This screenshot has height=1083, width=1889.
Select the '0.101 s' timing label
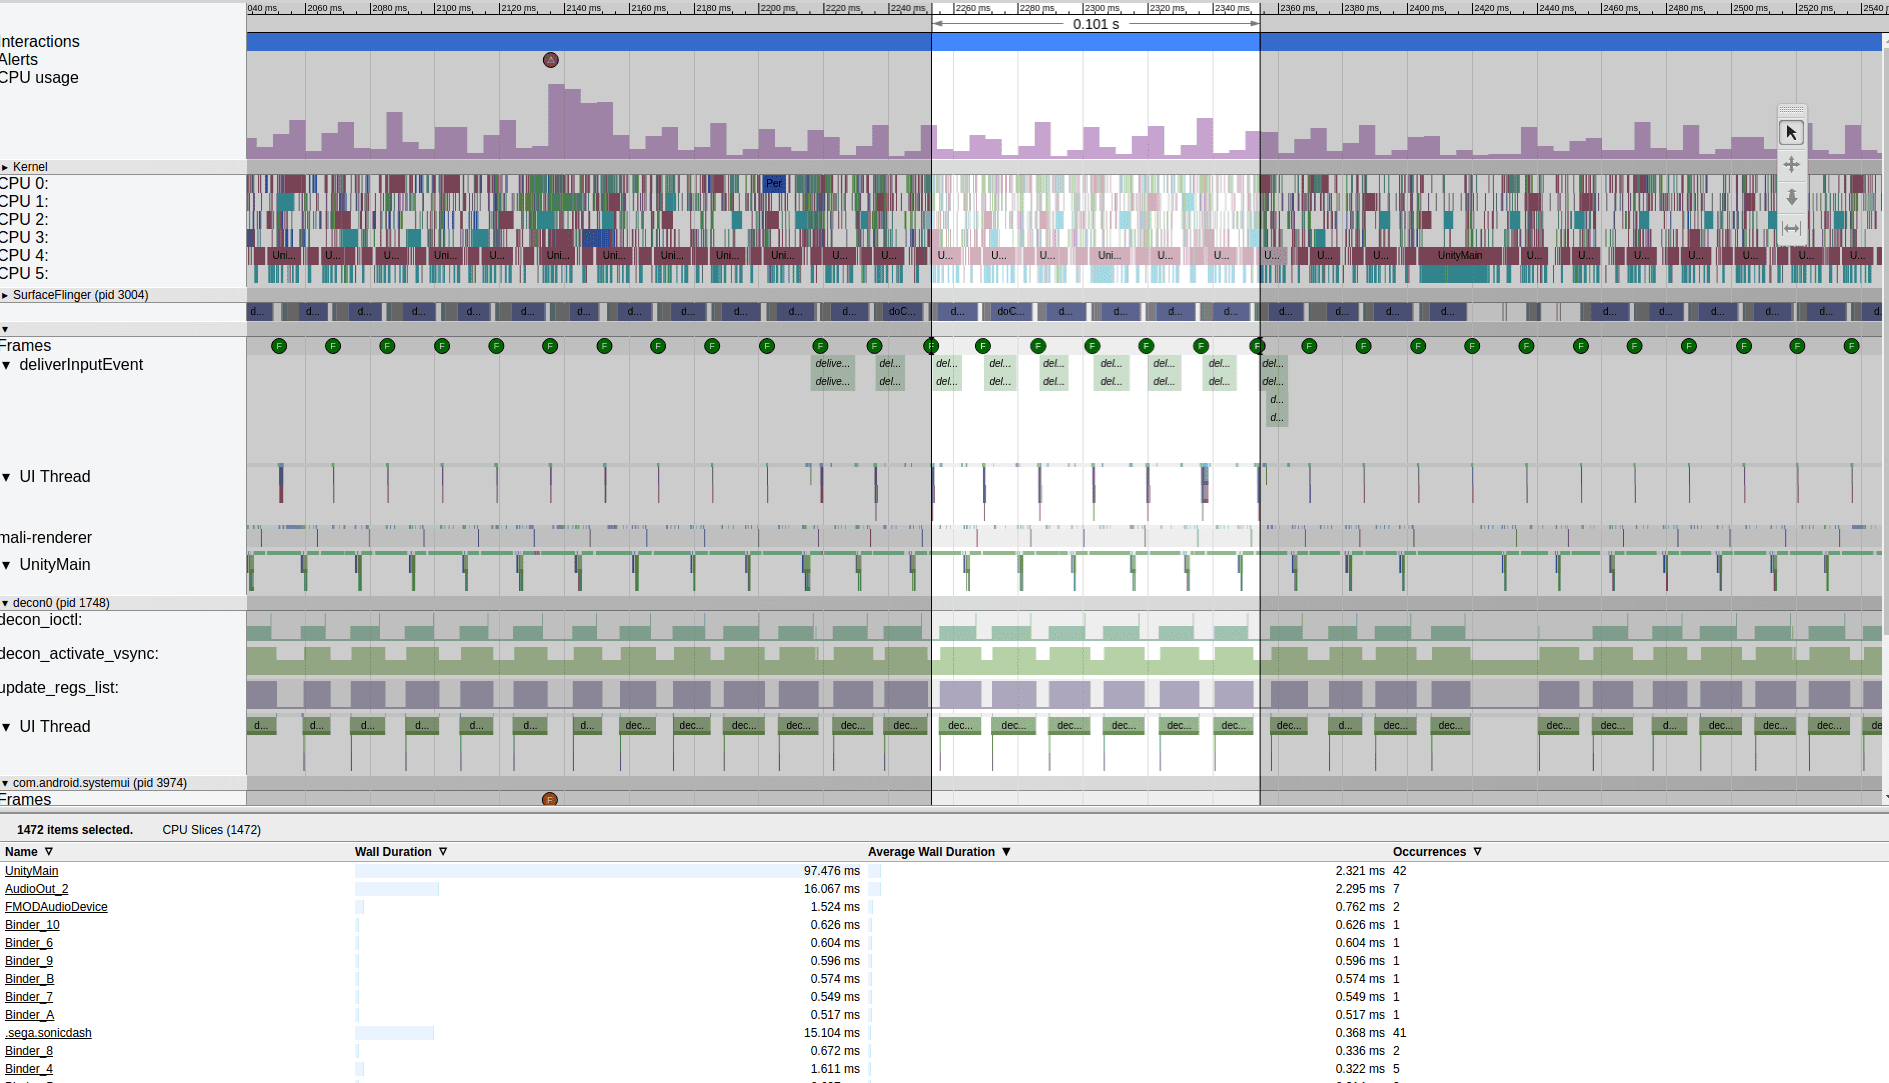click(x=1096, y=24)
